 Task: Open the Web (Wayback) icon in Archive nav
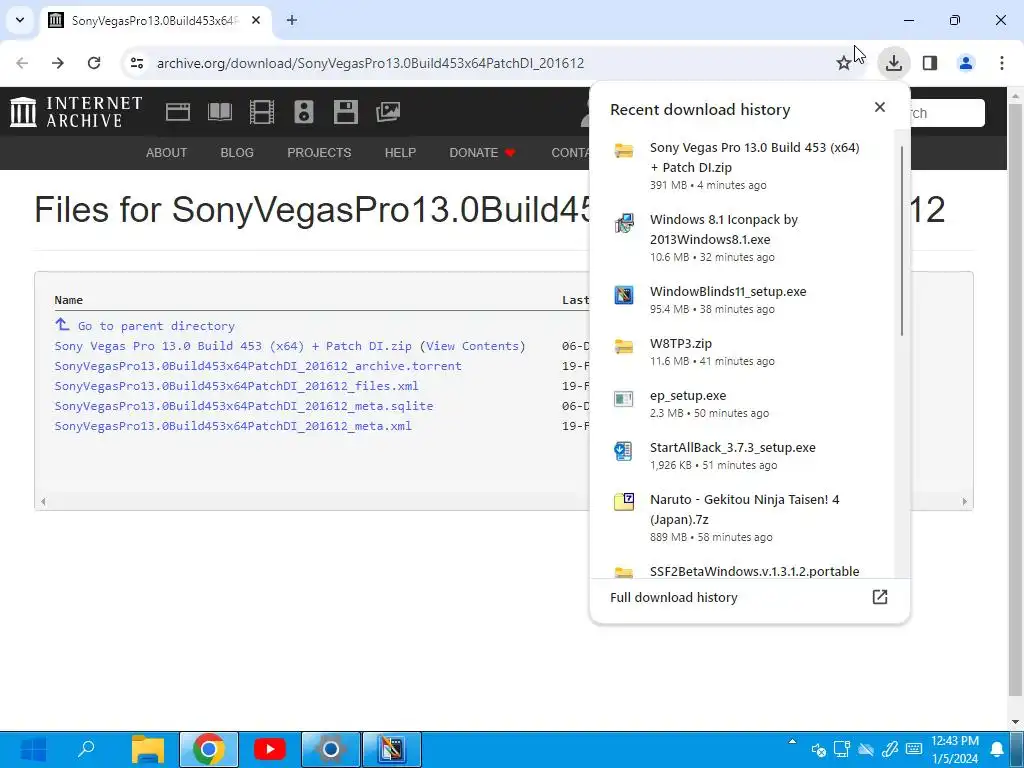[178, 112]
